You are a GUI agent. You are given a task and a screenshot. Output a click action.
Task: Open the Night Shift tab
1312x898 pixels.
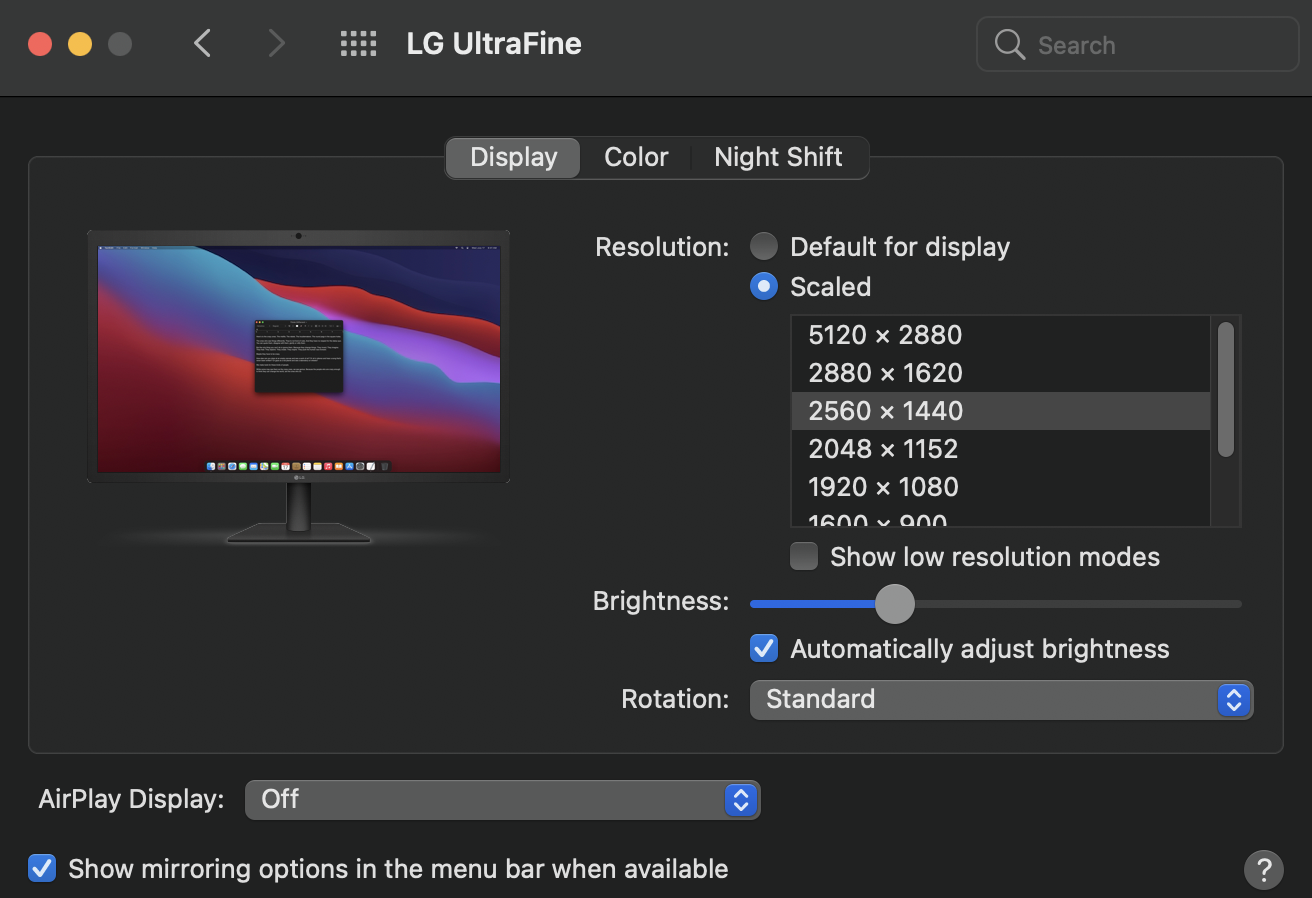coord(778,157)
